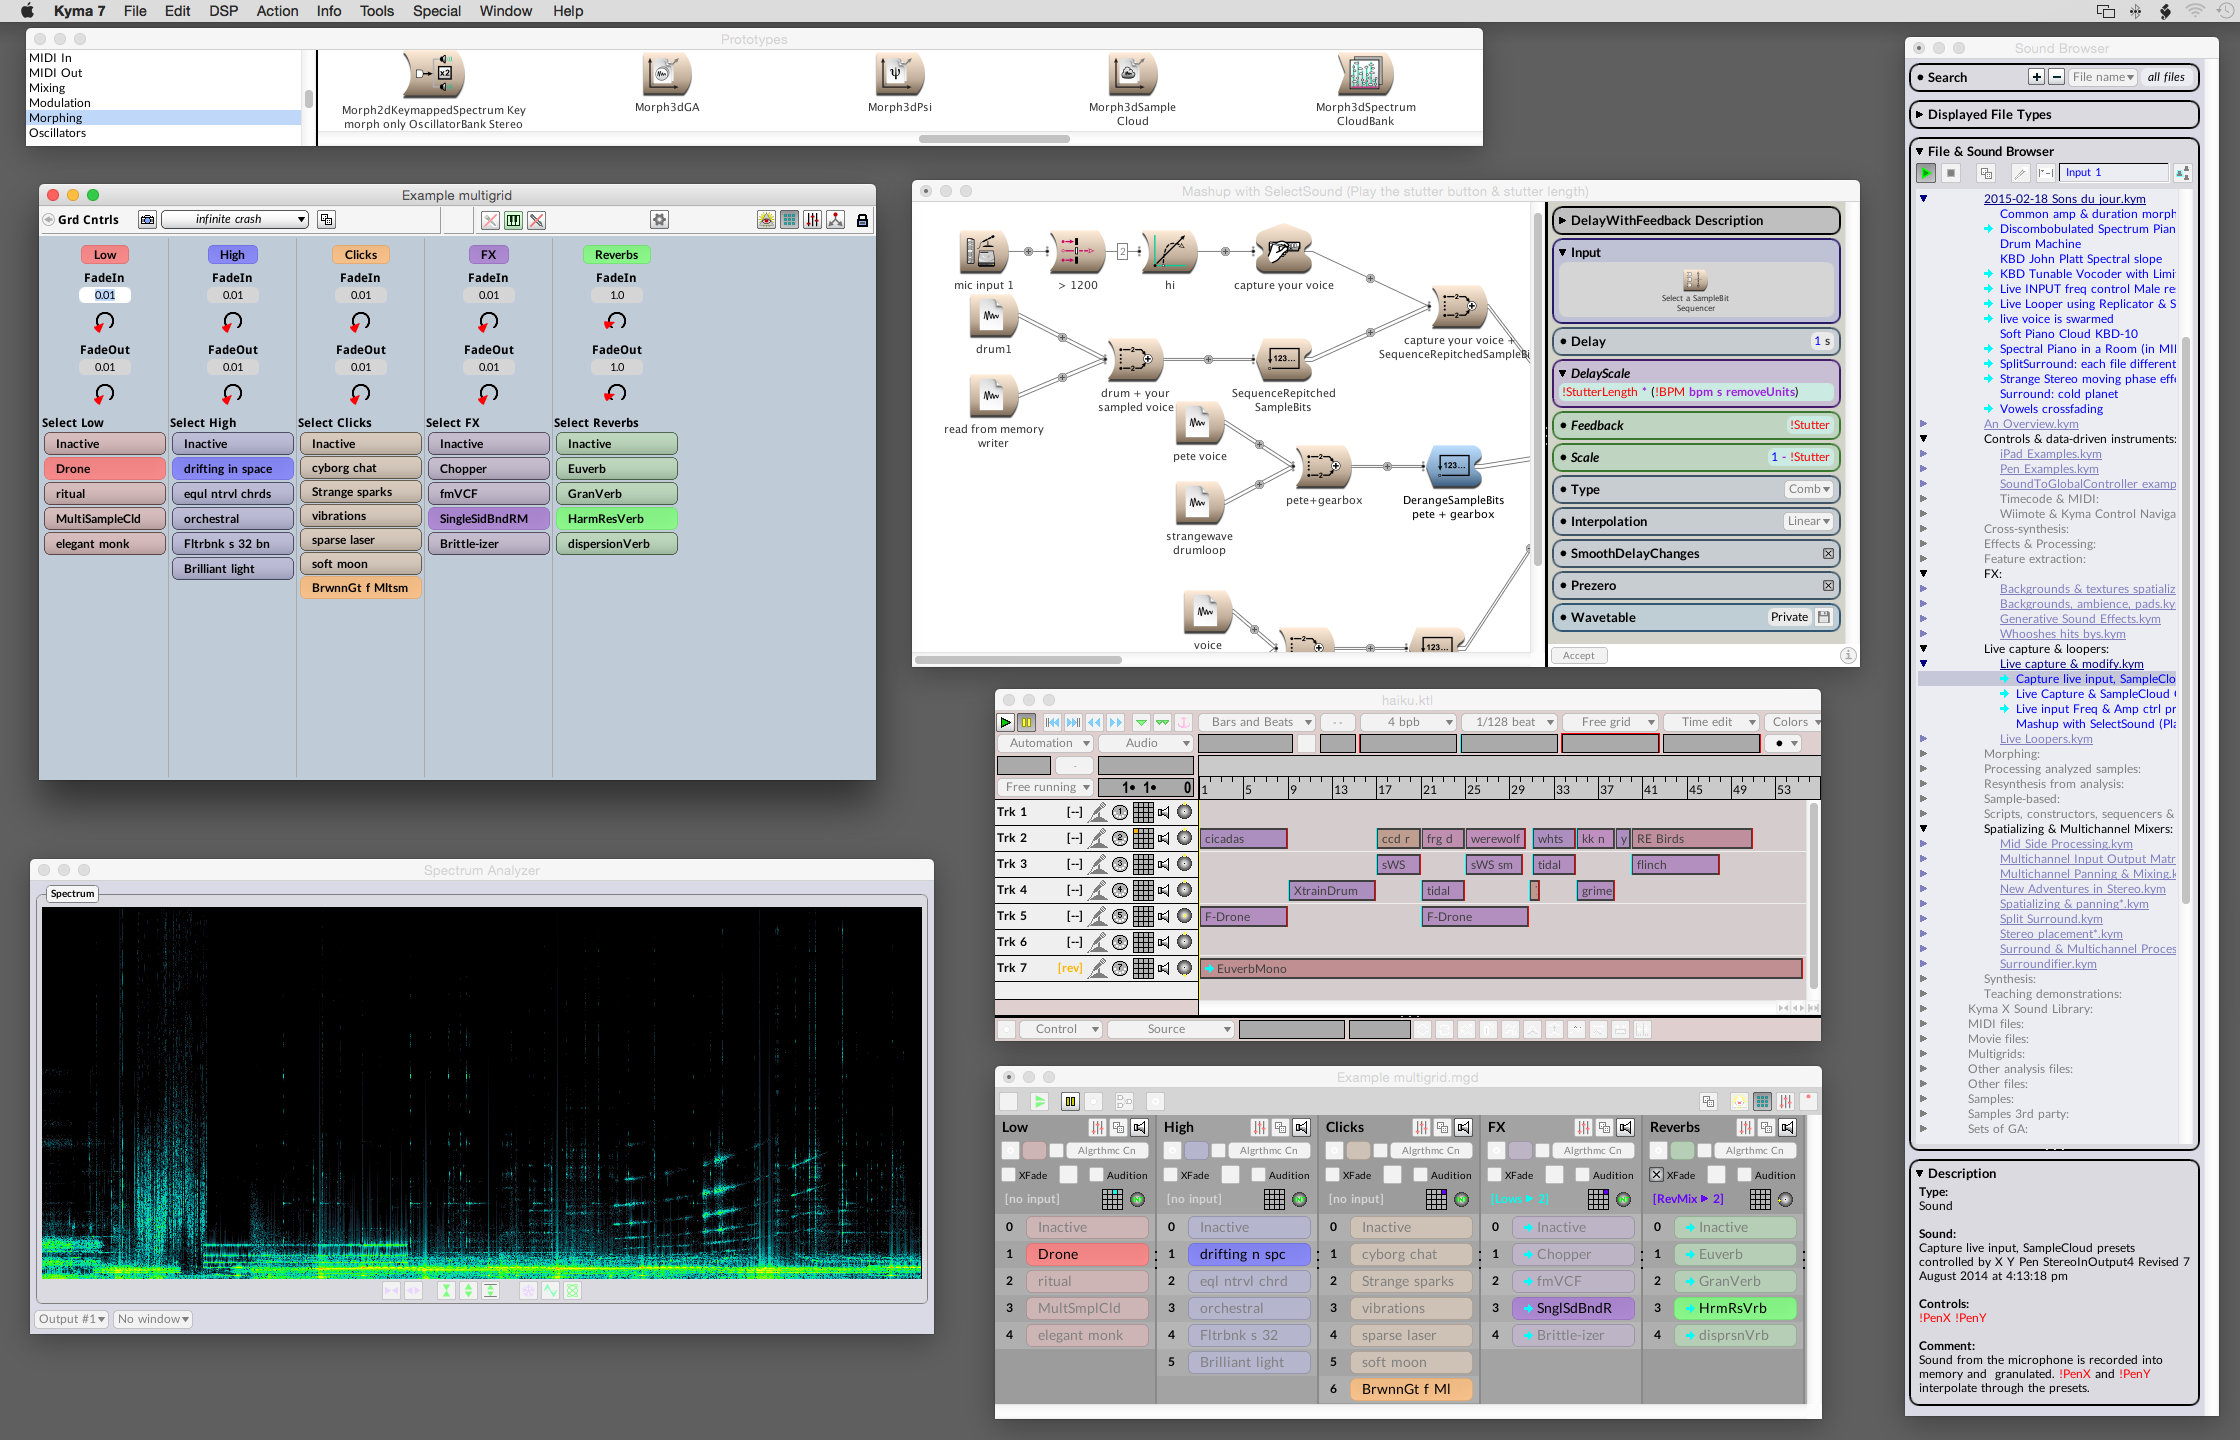Image resolution: width=2240 pixels, height=1440 pixels.
Task: Open the DSP menu
Action: click(x=223, y=11)
